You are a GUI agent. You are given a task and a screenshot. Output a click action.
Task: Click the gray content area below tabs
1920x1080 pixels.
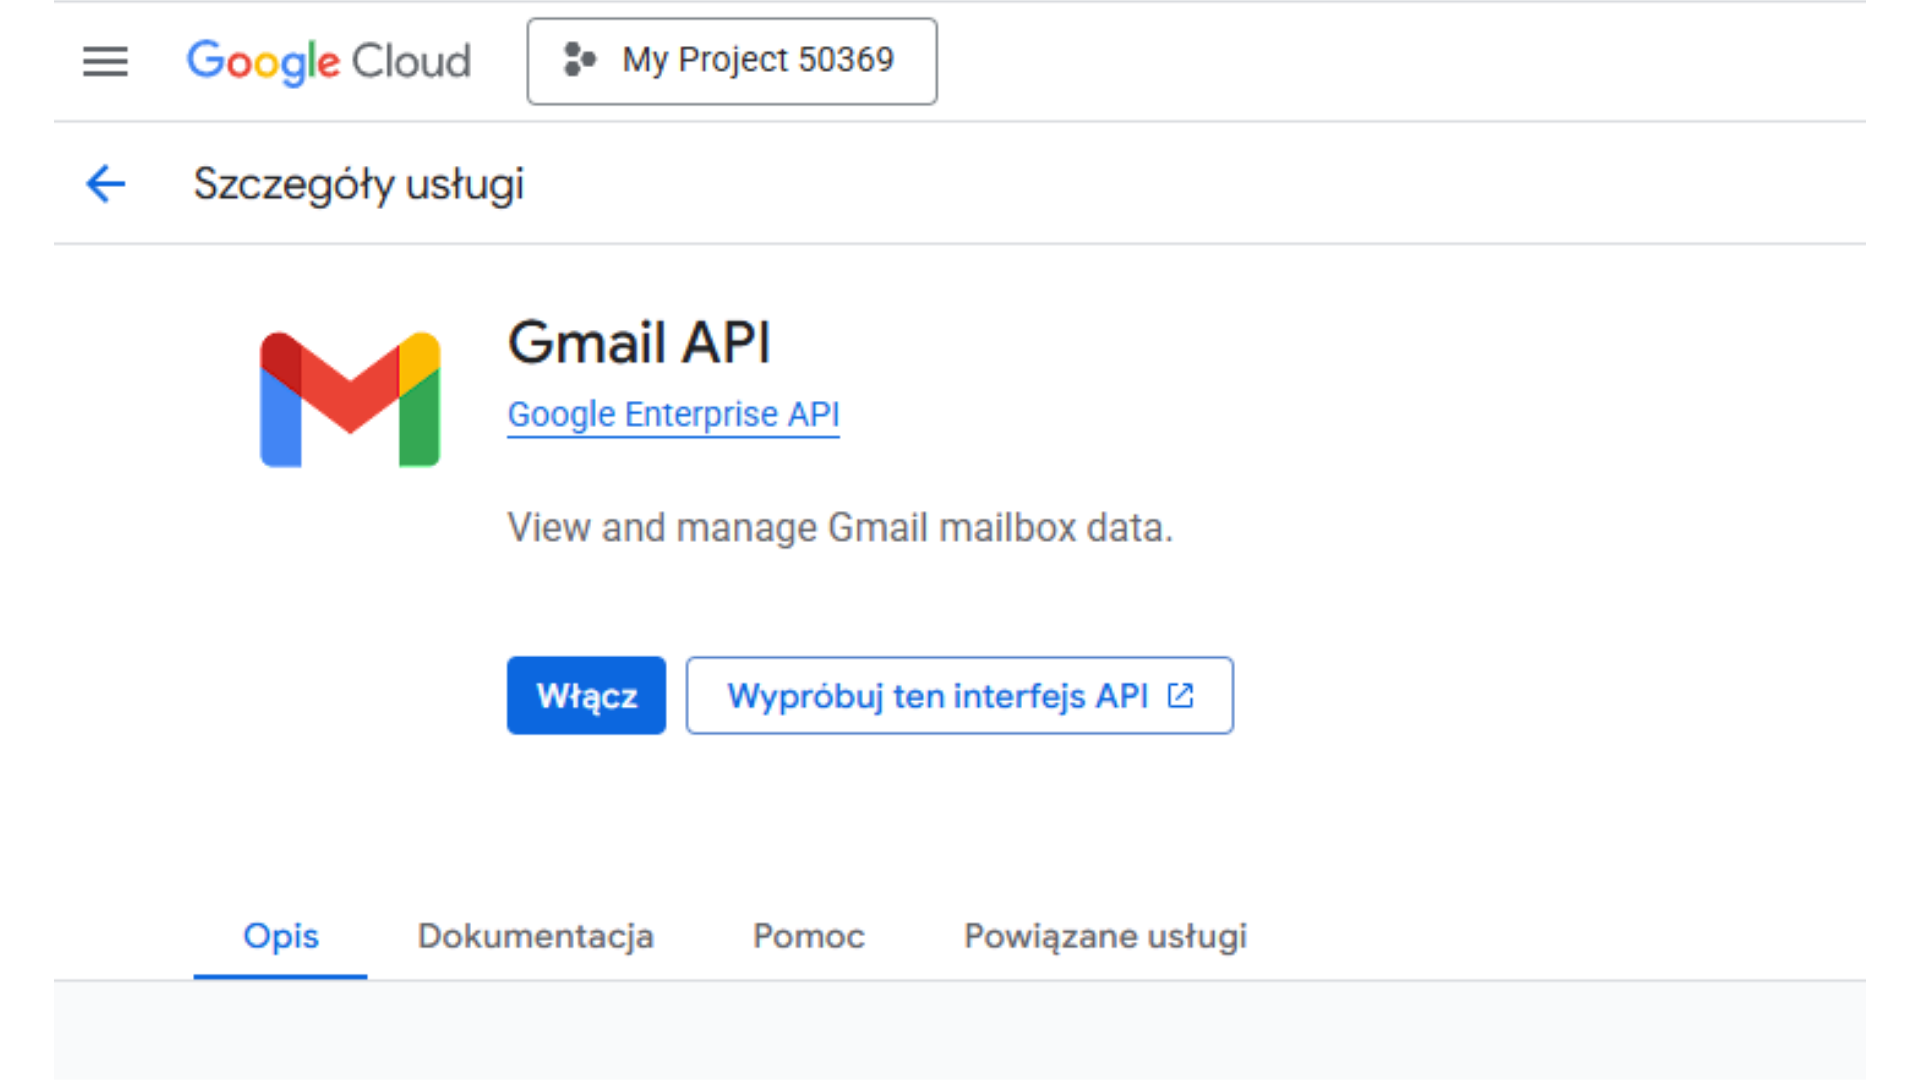click(x=960, y=1030)
